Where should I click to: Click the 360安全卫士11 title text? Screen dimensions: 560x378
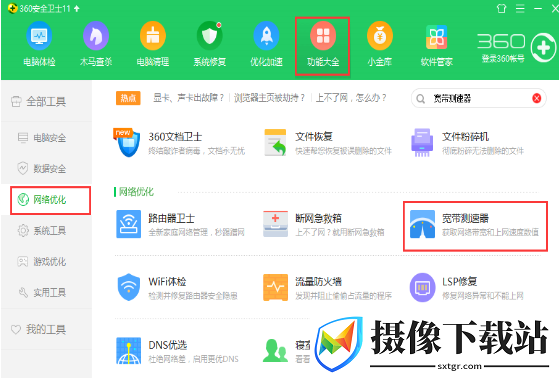pos(45,8)
